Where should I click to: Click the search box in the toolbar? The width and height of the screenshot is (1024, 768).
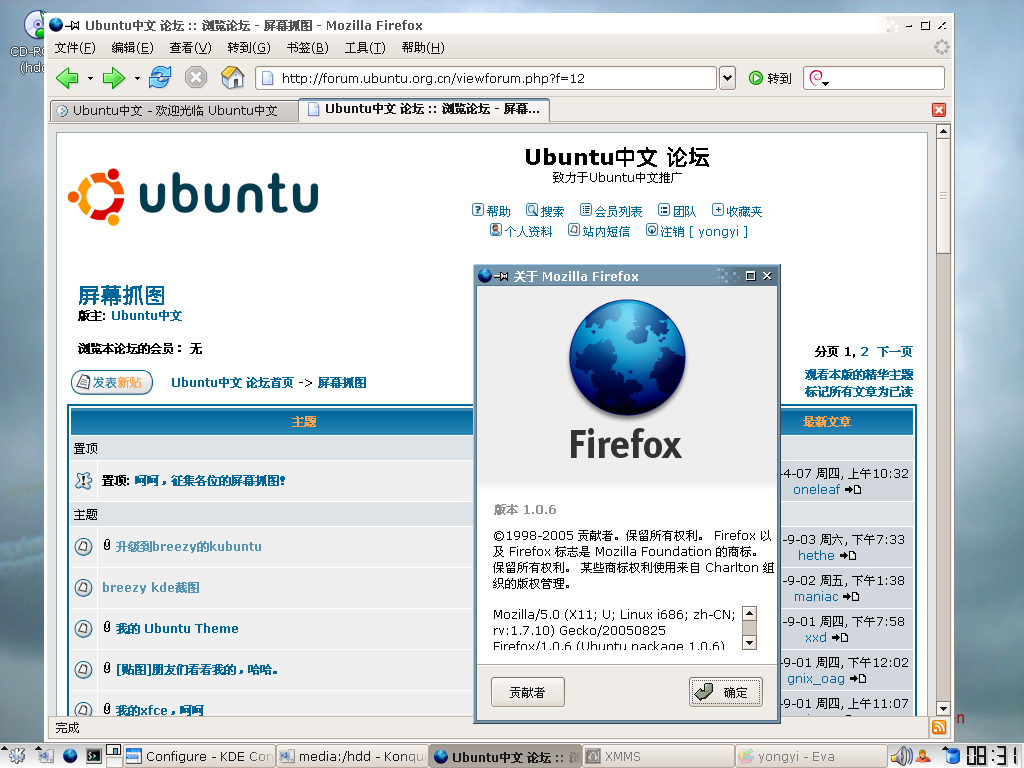coord(874,78)
